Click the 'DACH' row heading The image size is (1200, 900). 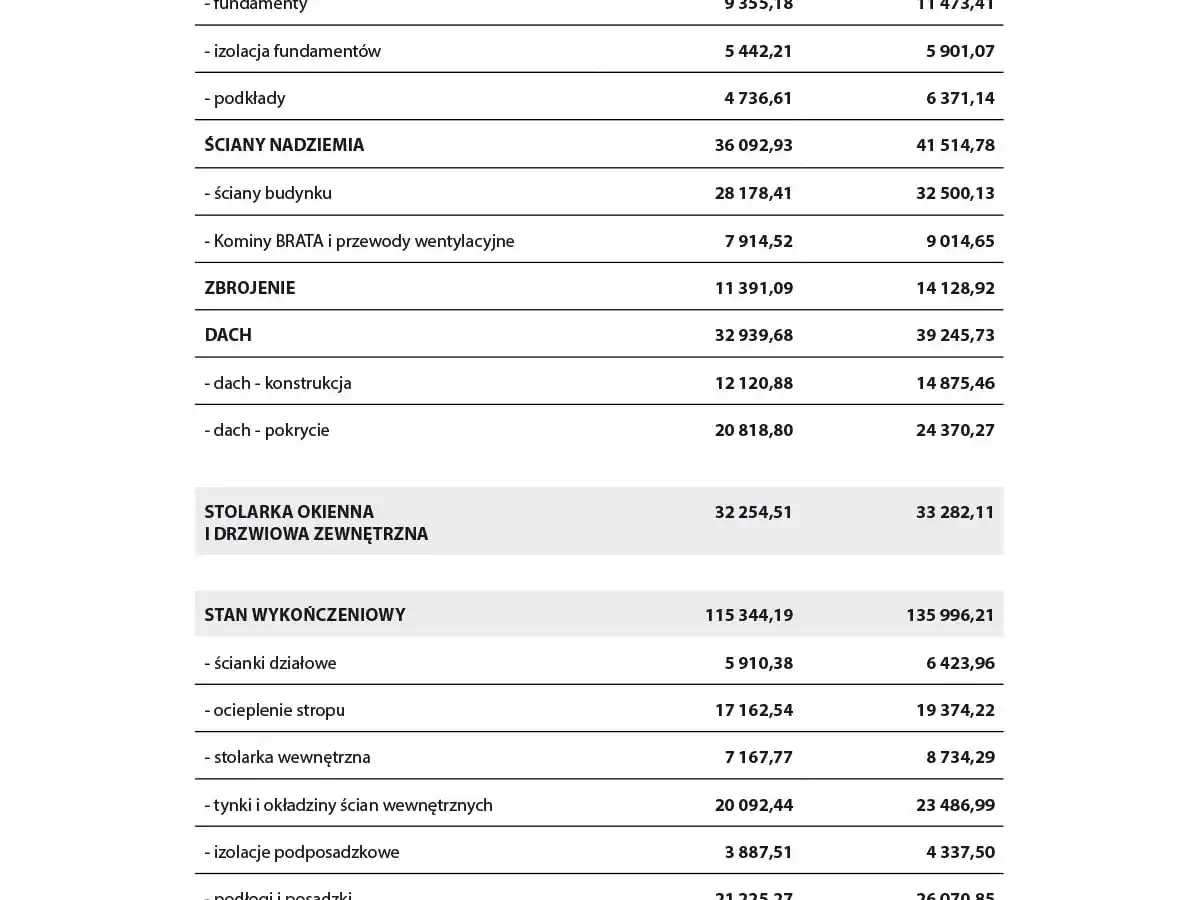[228, 335]
